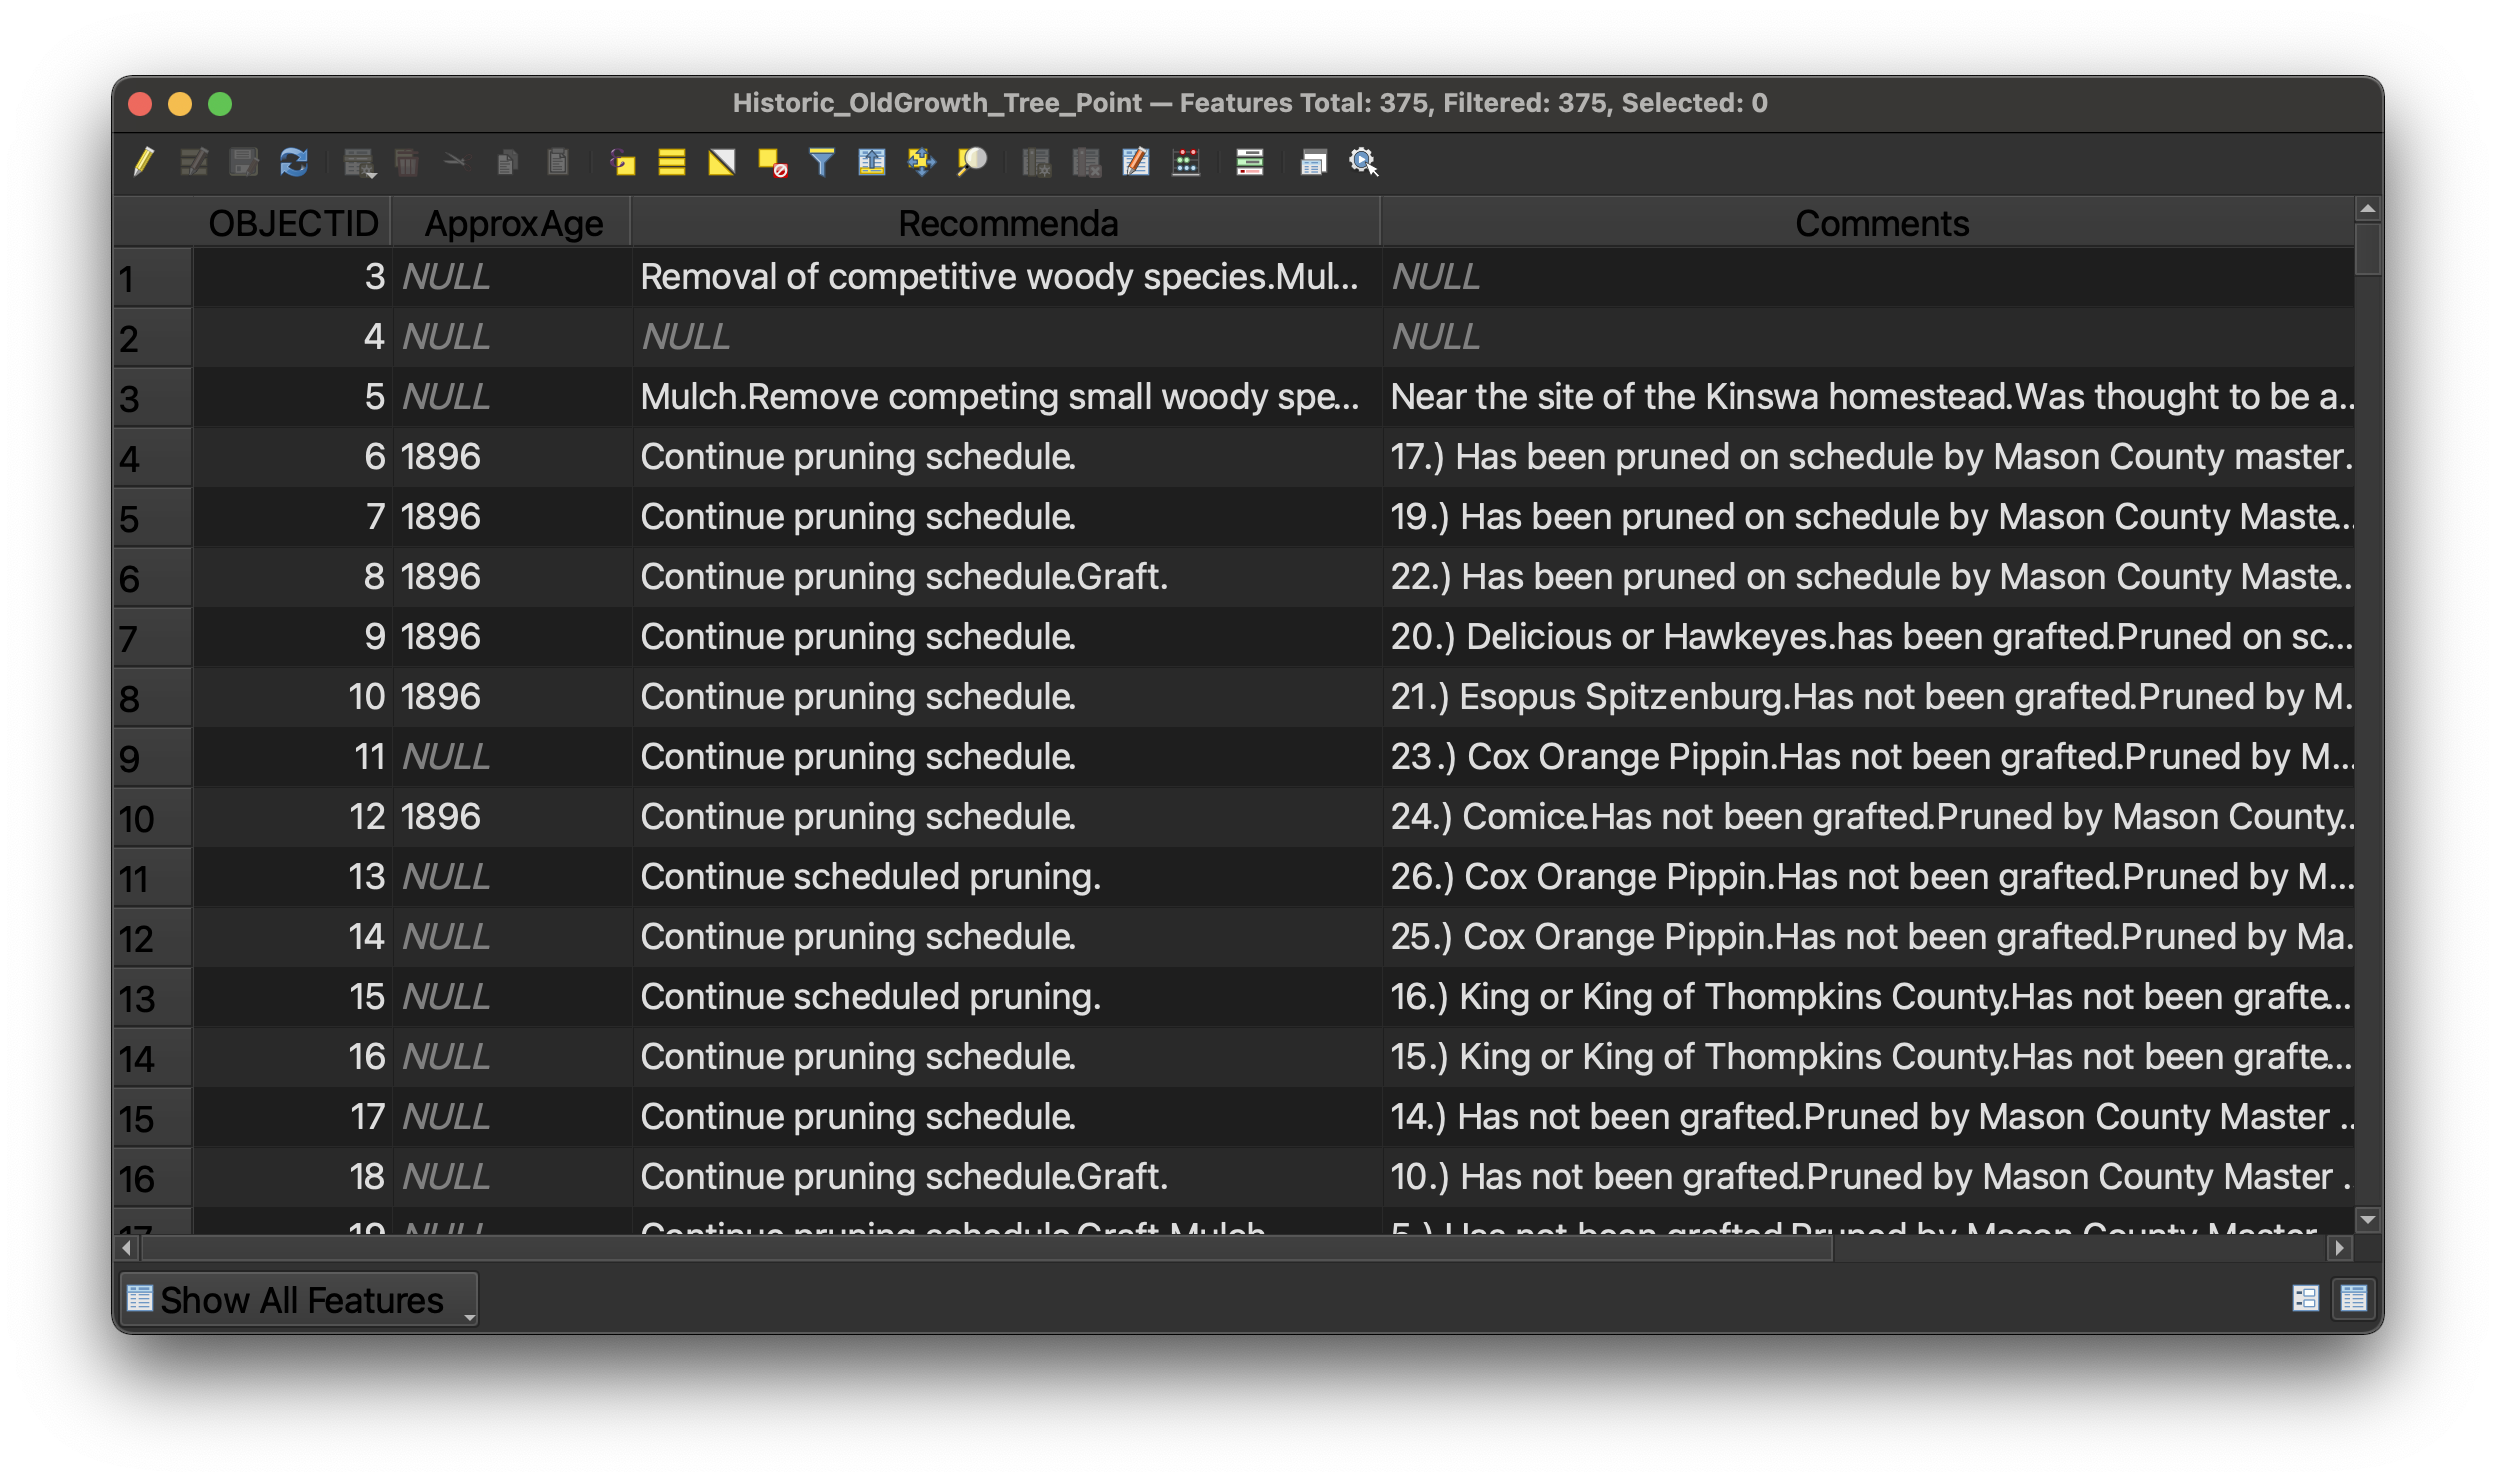Screen dimensions: 2496x1482
Task: Click the vertical scrollbar down arrow
Action: coord(2367,1219)
